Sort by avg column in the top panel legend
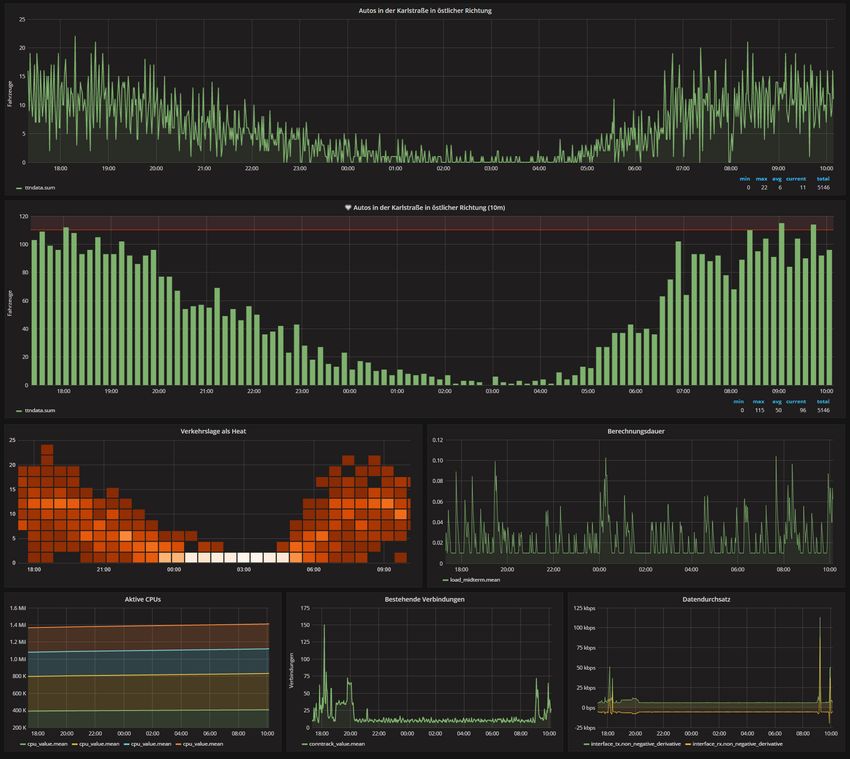The height and width of the screenshot is (759, 850). (777, 179)
